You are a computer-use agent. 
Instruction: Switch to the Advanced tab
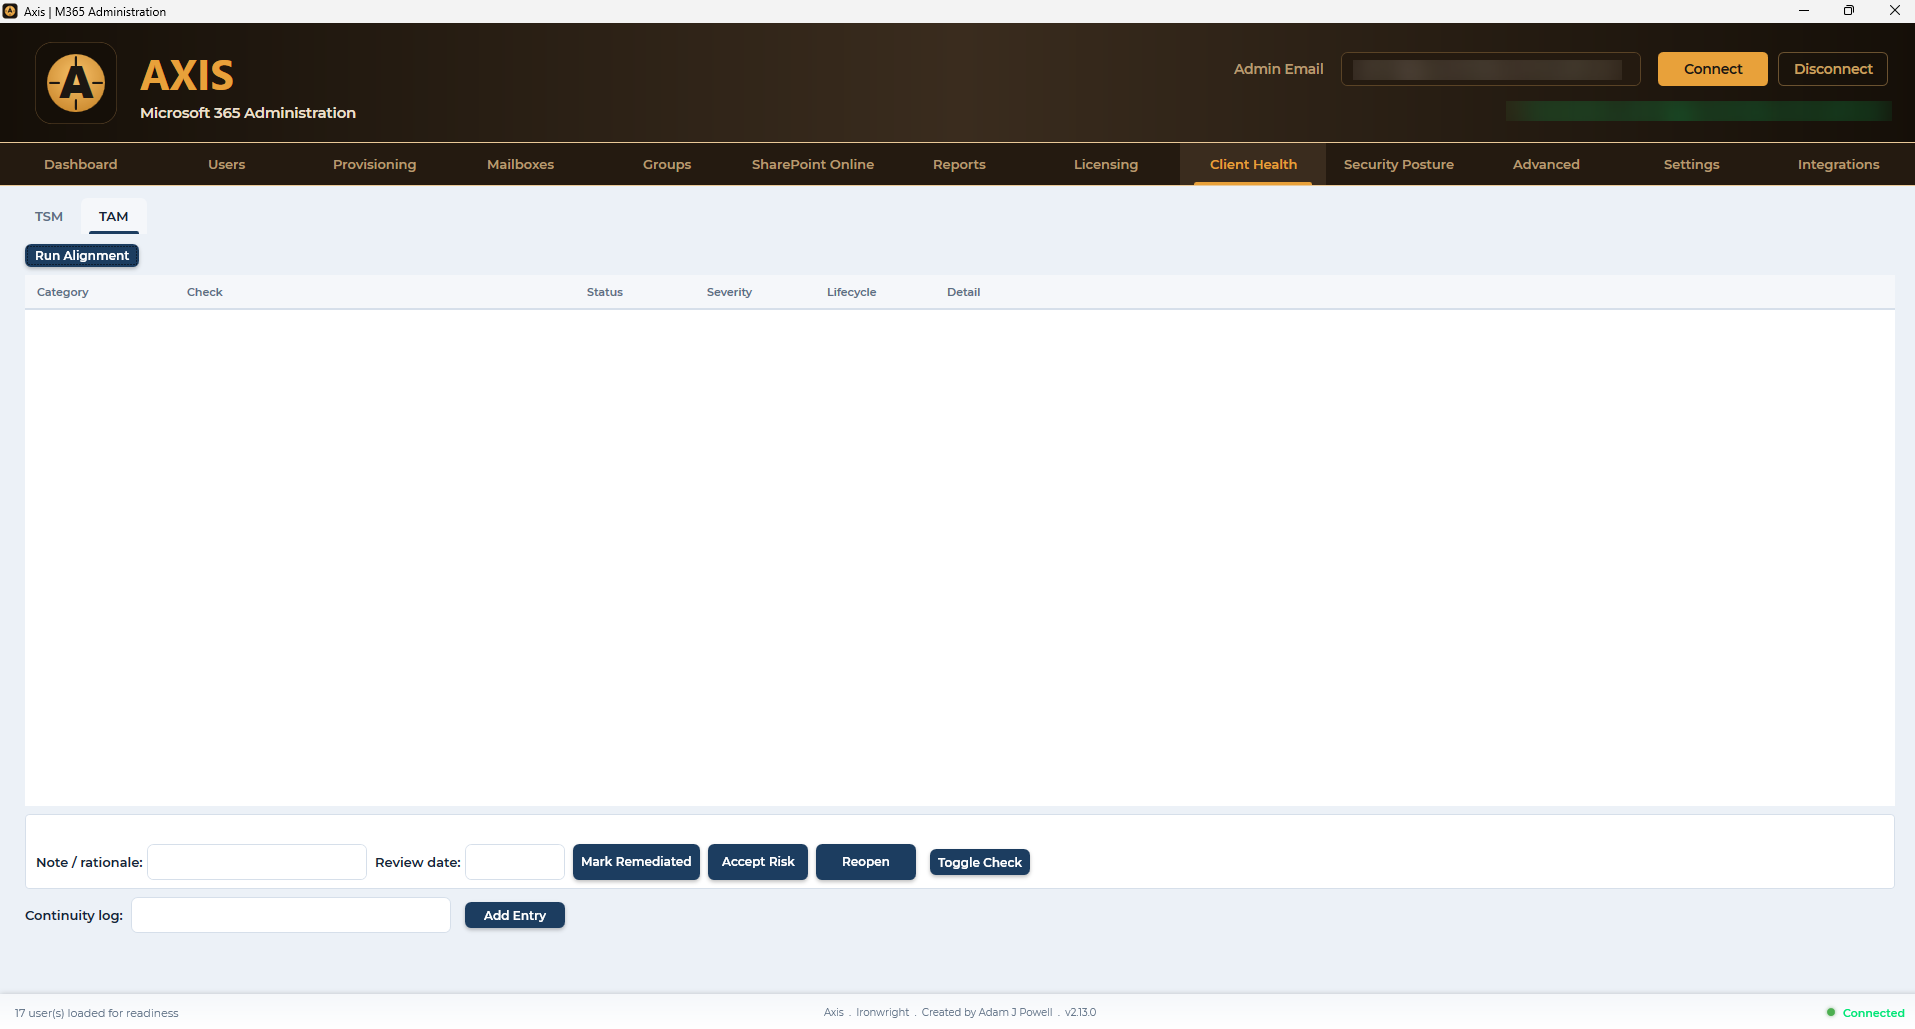click(x=1546, y=164)
